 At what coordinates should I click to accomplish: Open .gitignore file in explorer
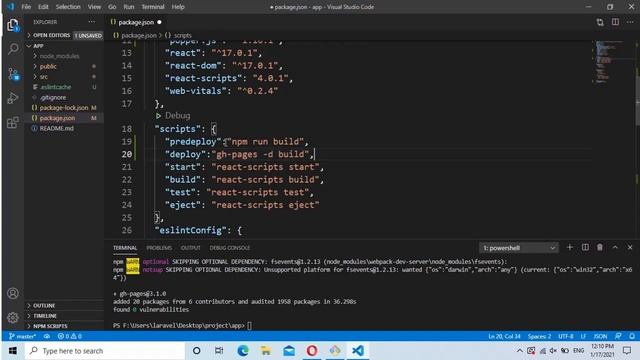[64, 97]
